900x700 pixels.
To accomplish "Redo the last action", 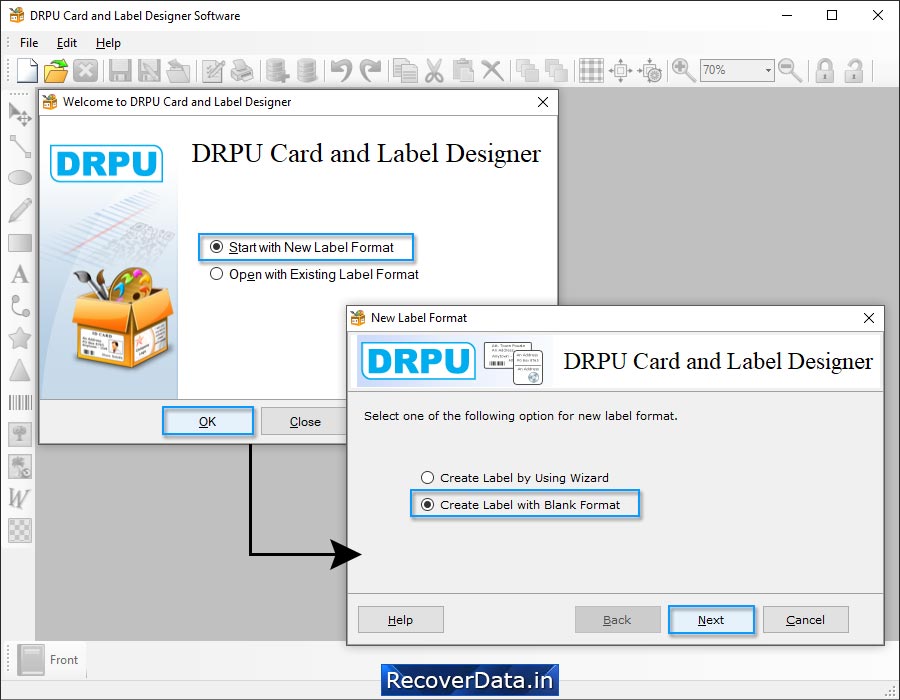I will coord(370,71).
